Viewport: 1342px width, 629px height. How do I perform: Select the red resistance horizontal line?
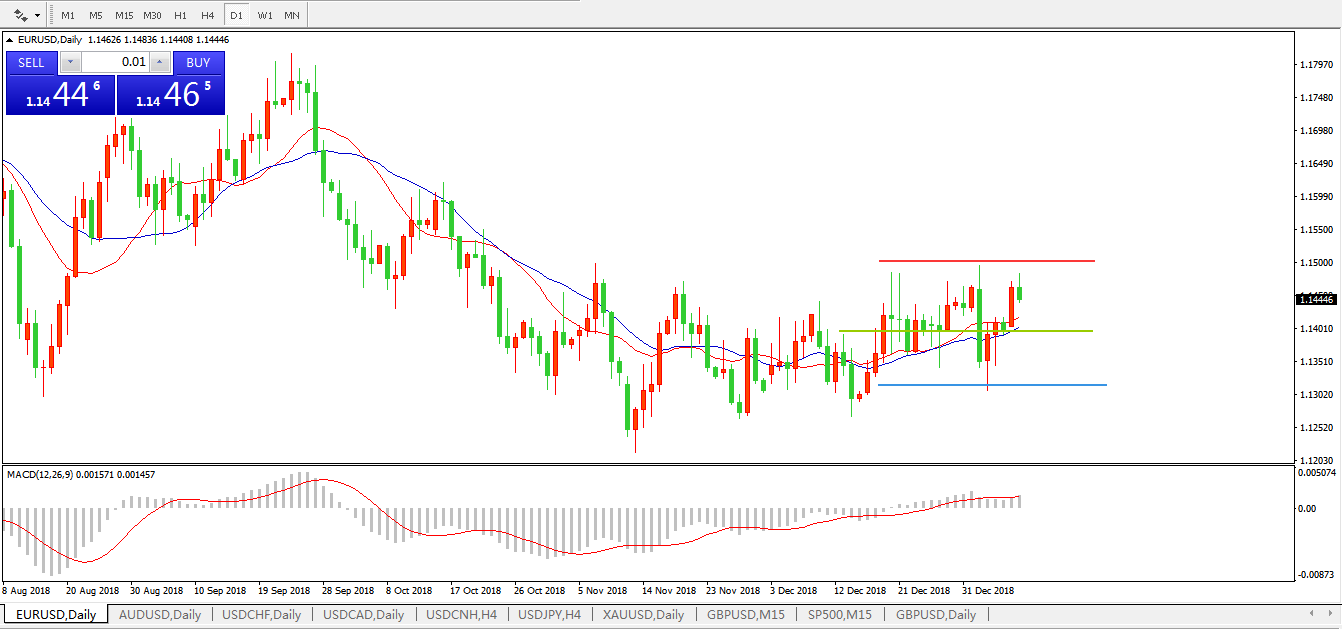click(x=986, y=261)
